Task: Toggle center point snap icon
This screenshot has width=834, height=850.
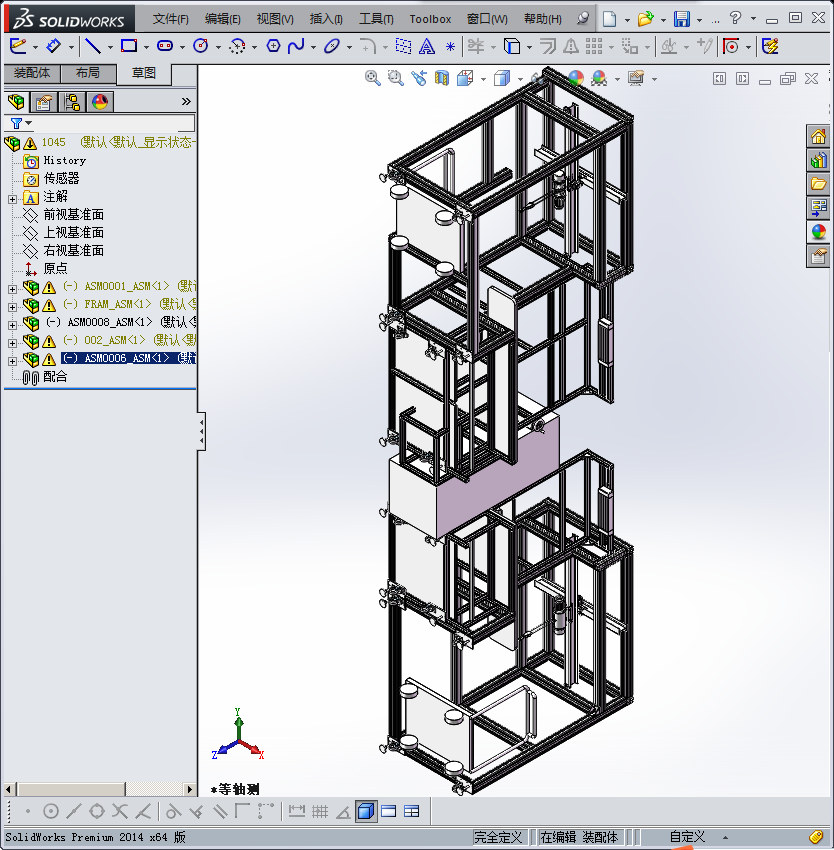Action: [50, 811]
